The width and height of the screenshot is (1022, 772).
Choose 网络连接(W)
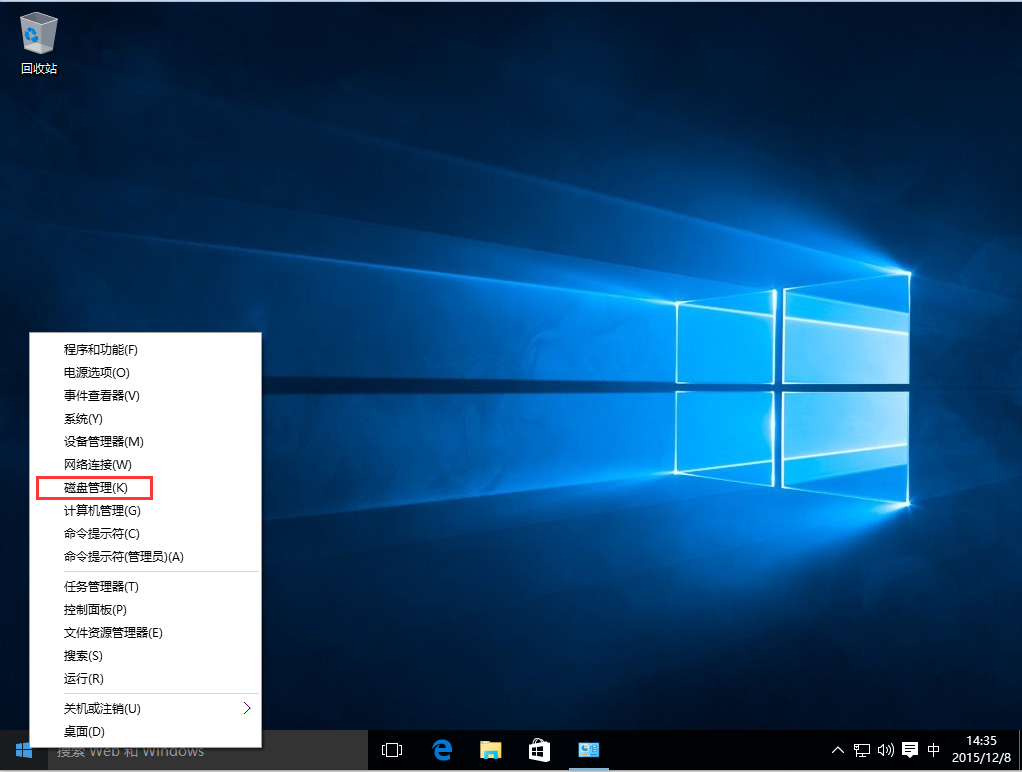(145, 465)
